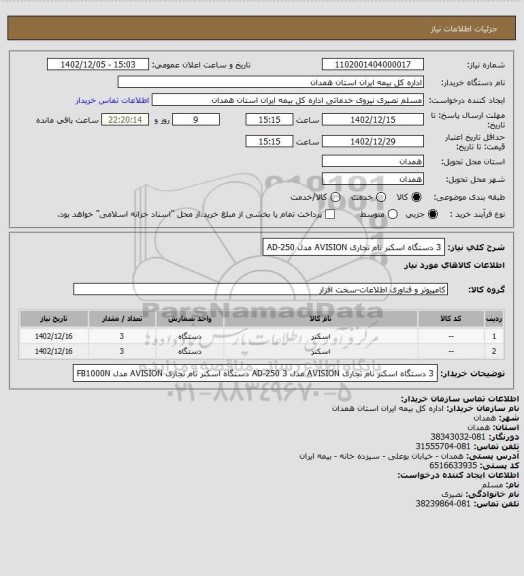
Task: Click the تاریخ نیاز column header
Action: coord(54,319)
